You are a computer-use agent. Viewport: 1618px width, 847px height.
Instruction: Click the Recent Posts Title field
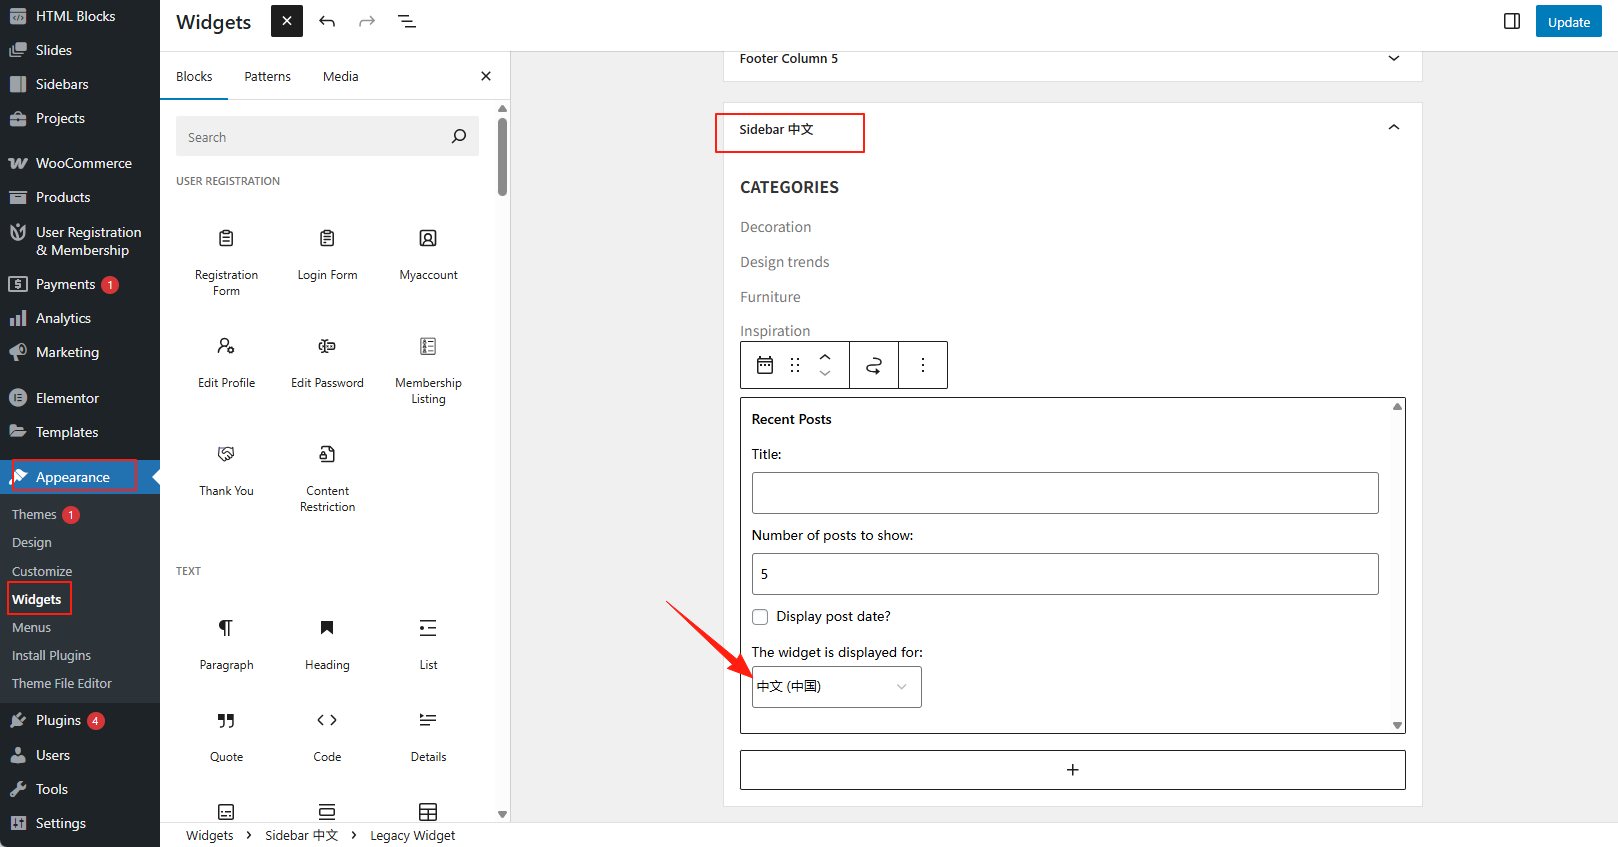(x=1064, y=493)
